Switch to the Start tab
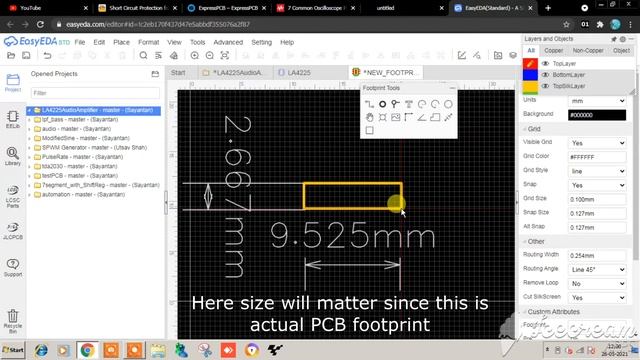Image resolution: width=640 pixels, height=360 pixels. (178, 73)
